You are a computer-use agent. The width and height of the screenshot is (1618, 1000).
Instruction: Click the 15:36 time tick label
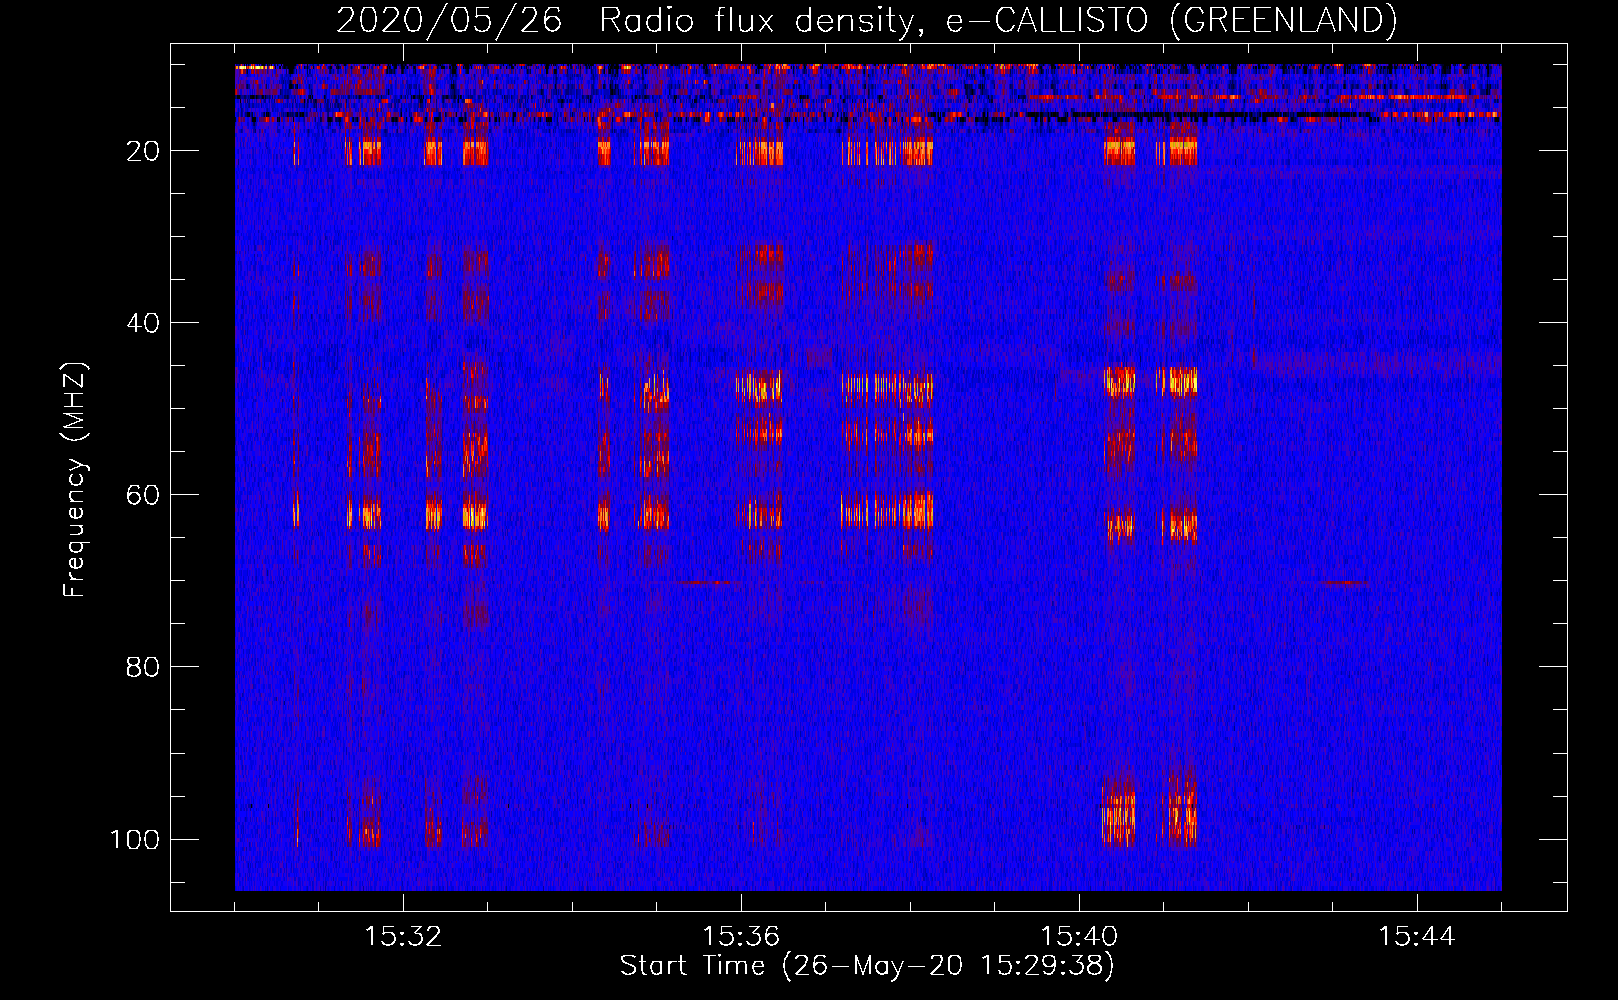coord(741,936)
